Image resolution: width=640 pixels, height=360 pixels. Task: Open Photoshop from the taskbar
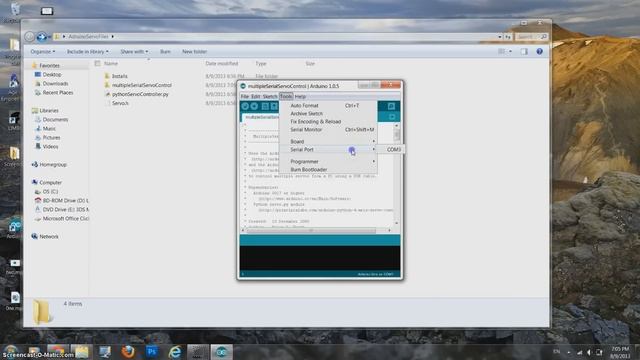152,351
